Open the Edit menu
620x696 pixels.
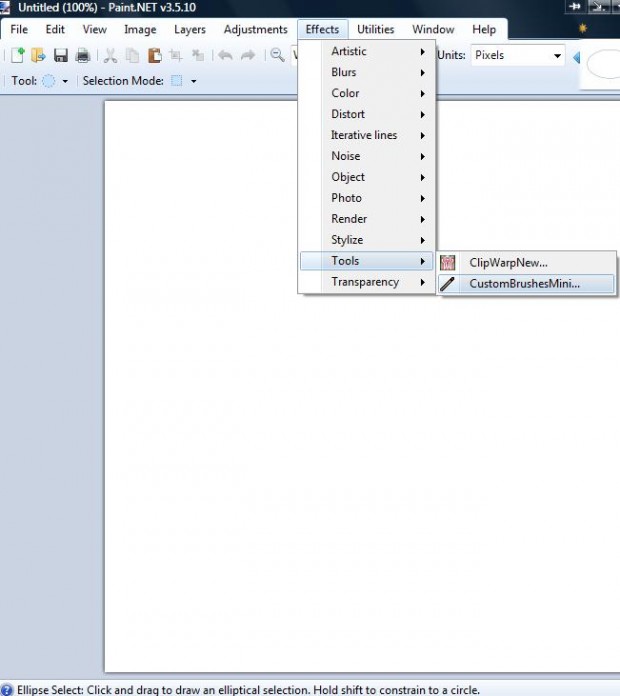pos(55,29)
